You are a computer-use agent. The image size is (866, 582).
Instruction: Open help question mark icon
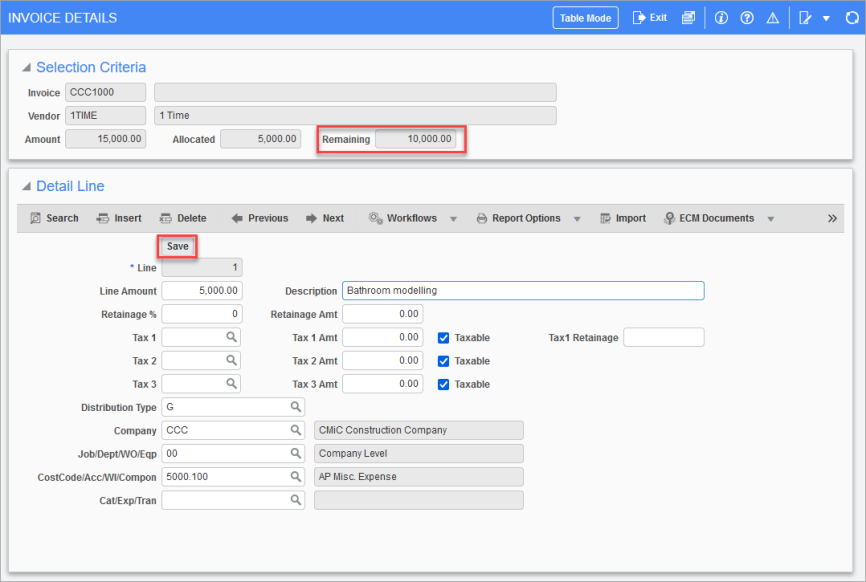click(747, 18)
